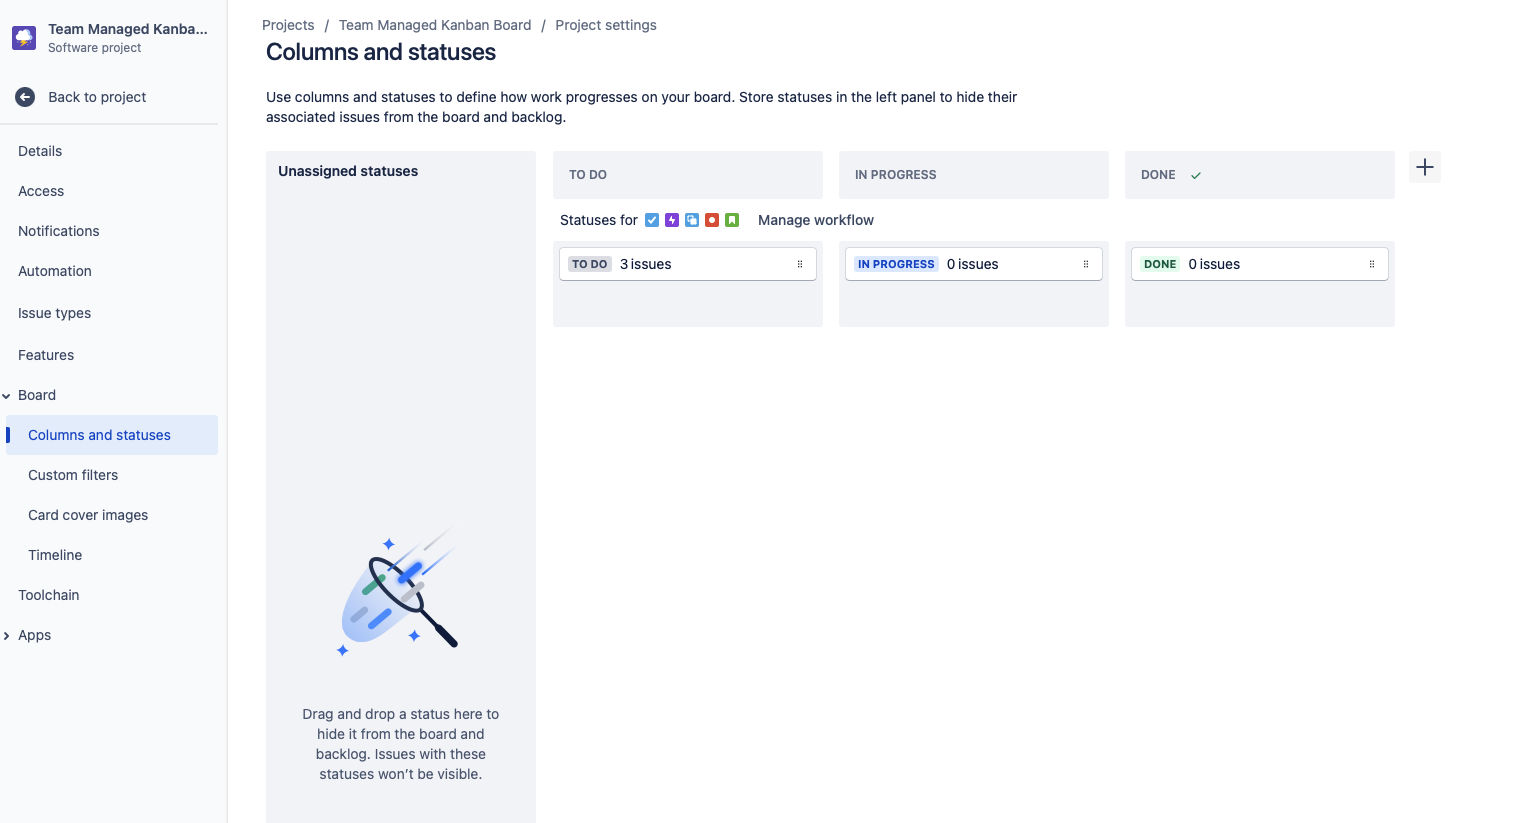Click the purple Epic issue type icon
Image resolution: width=1514 pixels, height=823 pixels.
point(672,220)
